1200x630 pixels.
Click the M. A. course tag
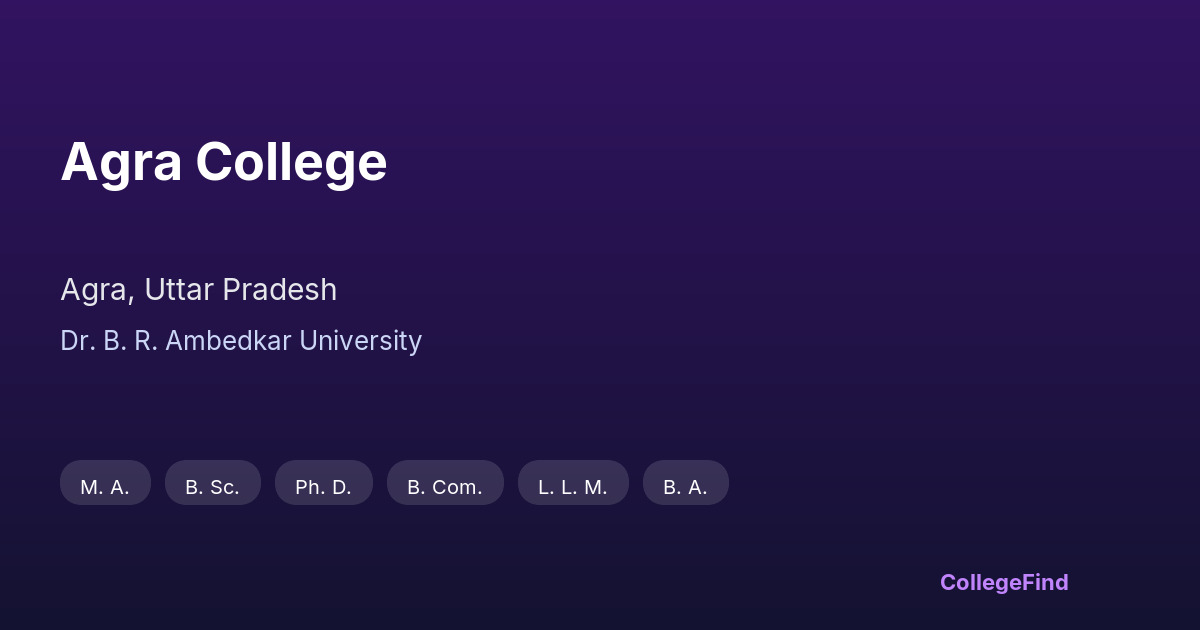click(105, 483)
